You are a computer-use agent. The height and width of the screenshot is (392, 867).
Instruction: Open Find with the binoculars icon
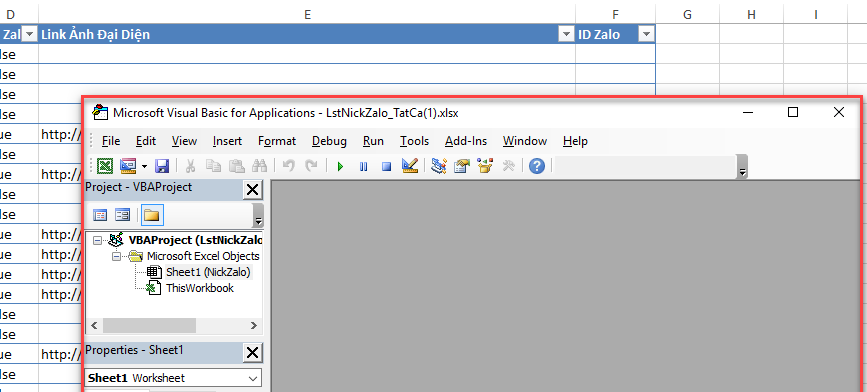(260, 166)
